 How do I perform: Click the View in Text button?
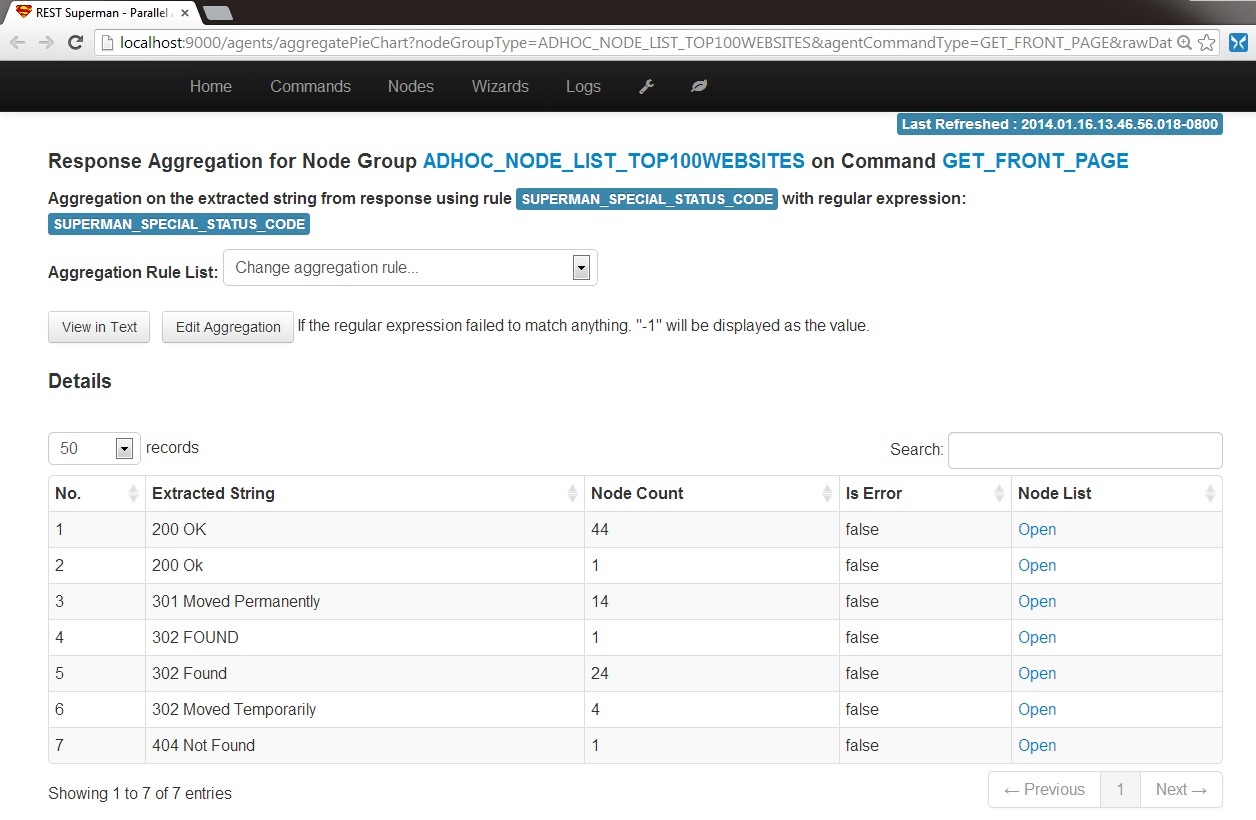(x=99, y=327)
